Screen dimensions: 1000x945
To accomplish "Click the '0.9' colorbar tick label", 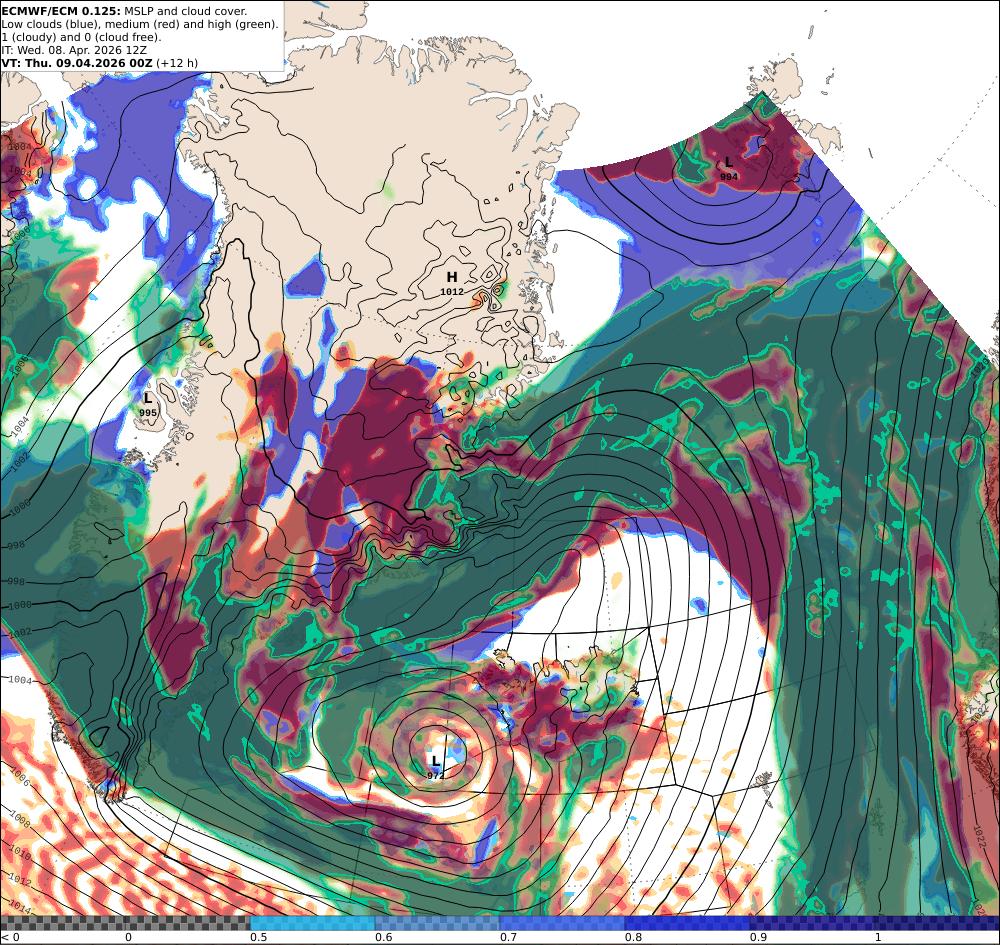I will pyautogui.click(x=758, y=937).
